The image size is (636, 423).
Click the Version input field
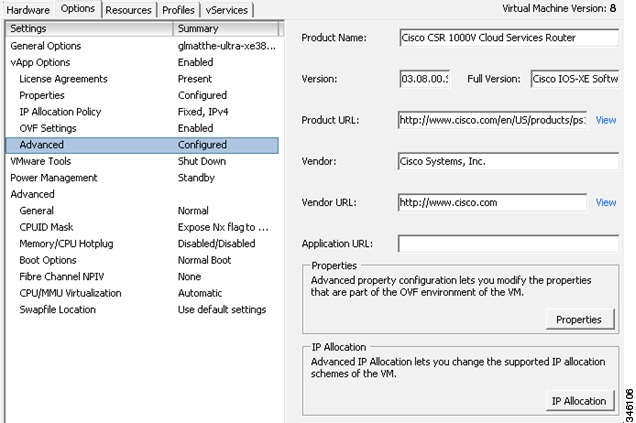(425, 79)
